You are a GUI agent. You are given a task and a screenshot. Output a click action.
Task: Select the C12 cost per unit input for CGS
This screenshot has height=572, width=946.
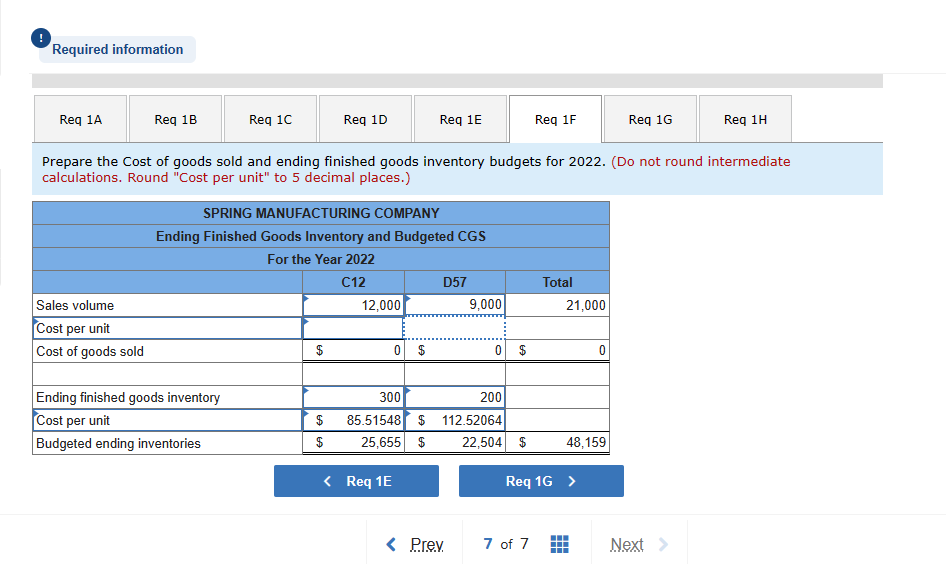pos(354,328)
